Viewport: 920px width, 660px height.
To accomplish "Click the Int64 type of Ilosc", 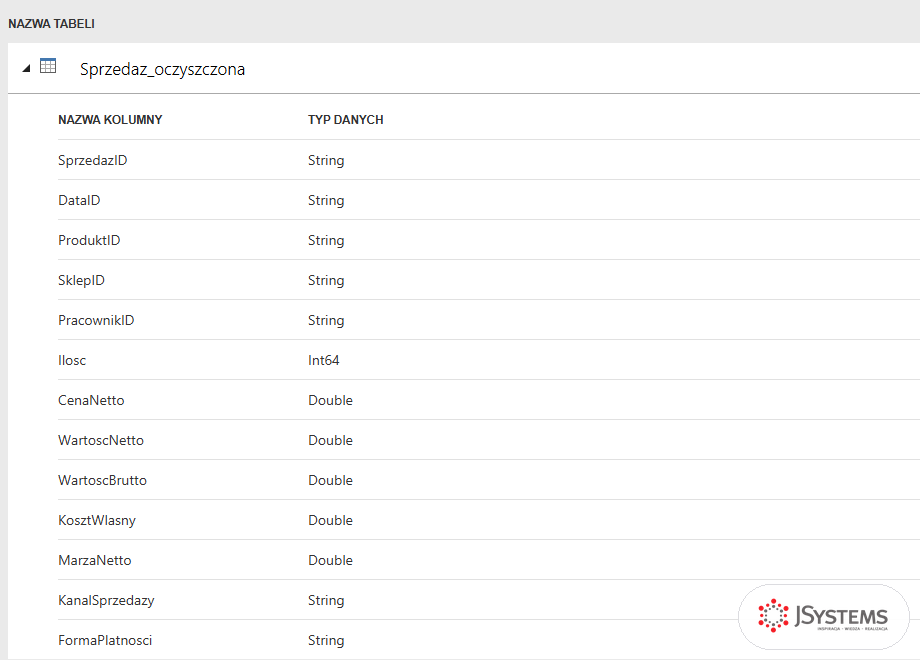I will coord(324,360).
